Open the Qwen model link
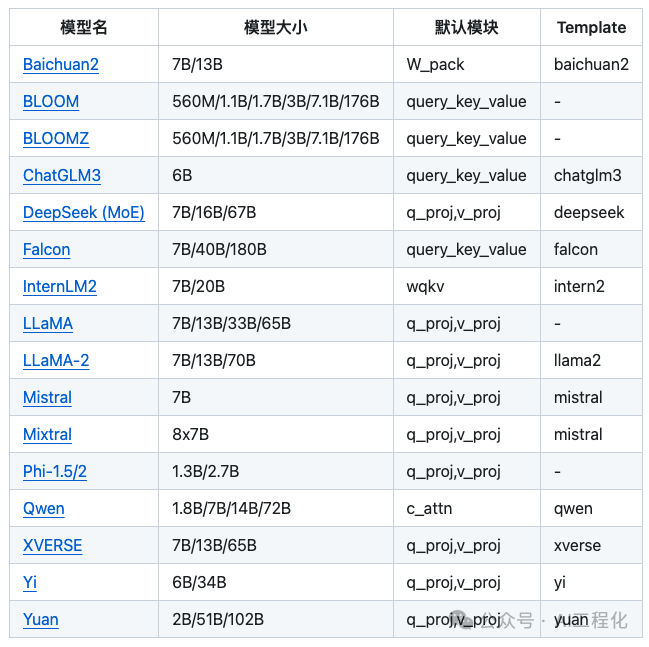Image resolution: width=649 pixels, height=647 pixels. [44, 508]
